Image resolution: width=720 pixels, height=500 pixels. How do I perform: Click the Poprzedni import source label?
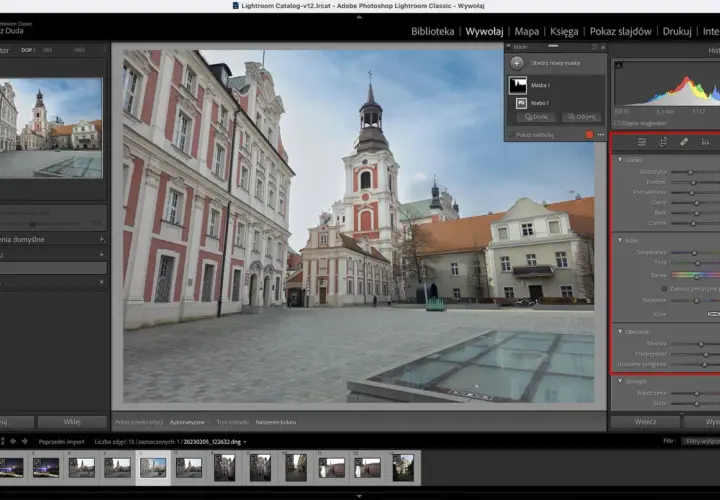click(x=62, y=442)
